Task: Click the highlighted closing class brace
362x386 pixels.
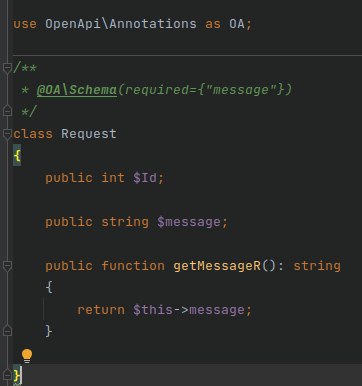Action: (x=17, y=375)
